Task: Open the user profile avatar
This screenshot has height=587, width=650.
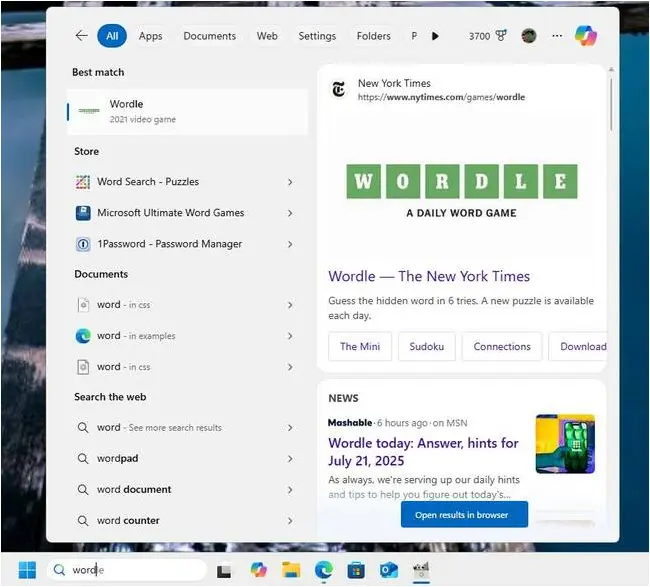Action: pos(529,36)
